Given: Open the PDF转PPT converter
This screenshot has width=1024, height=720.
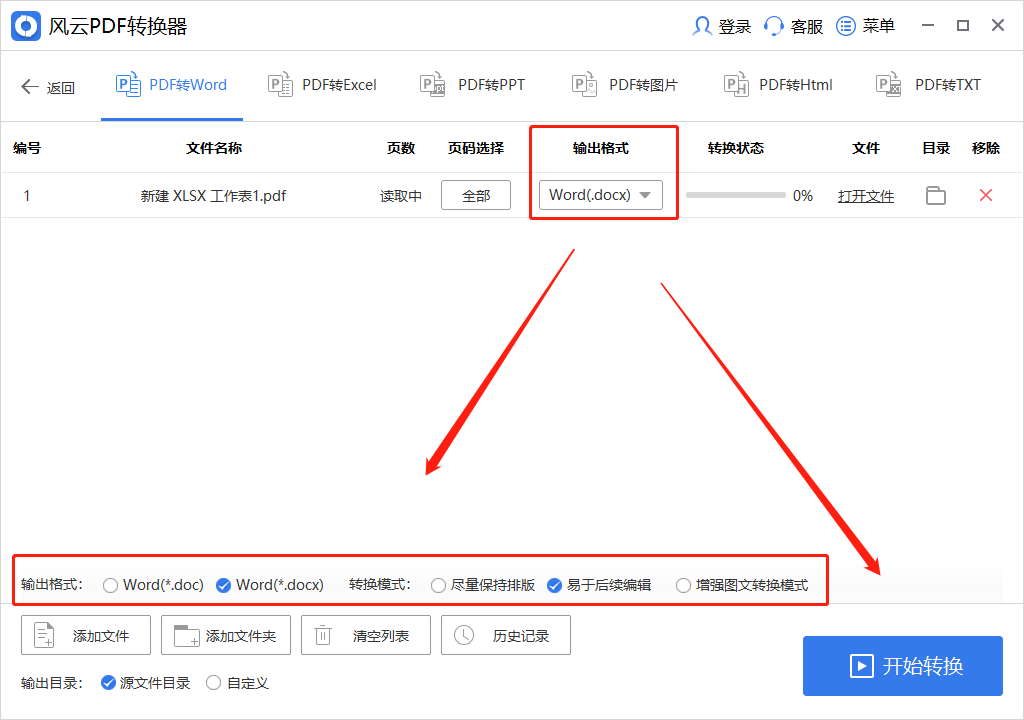Looking at the screenshot, I should pyautogui.click(x=473, y=85).
